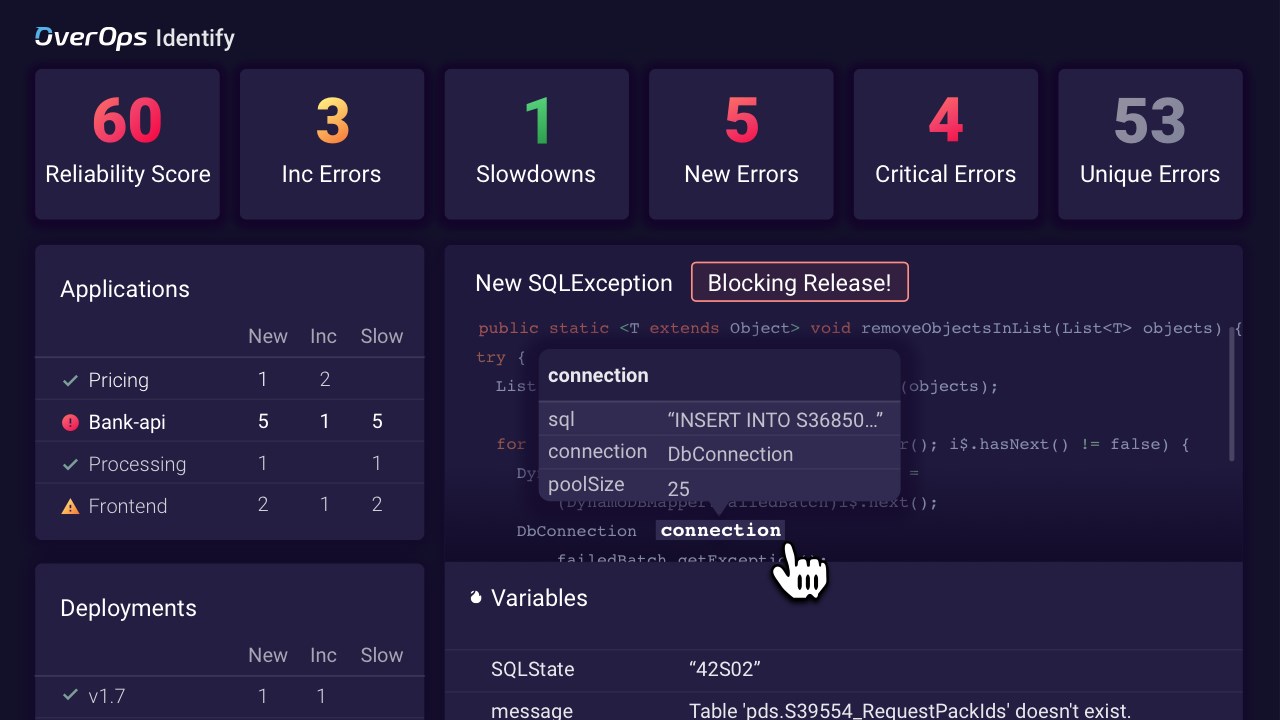
Task: Open the Inc Errors card
Action: coord(332,144)
